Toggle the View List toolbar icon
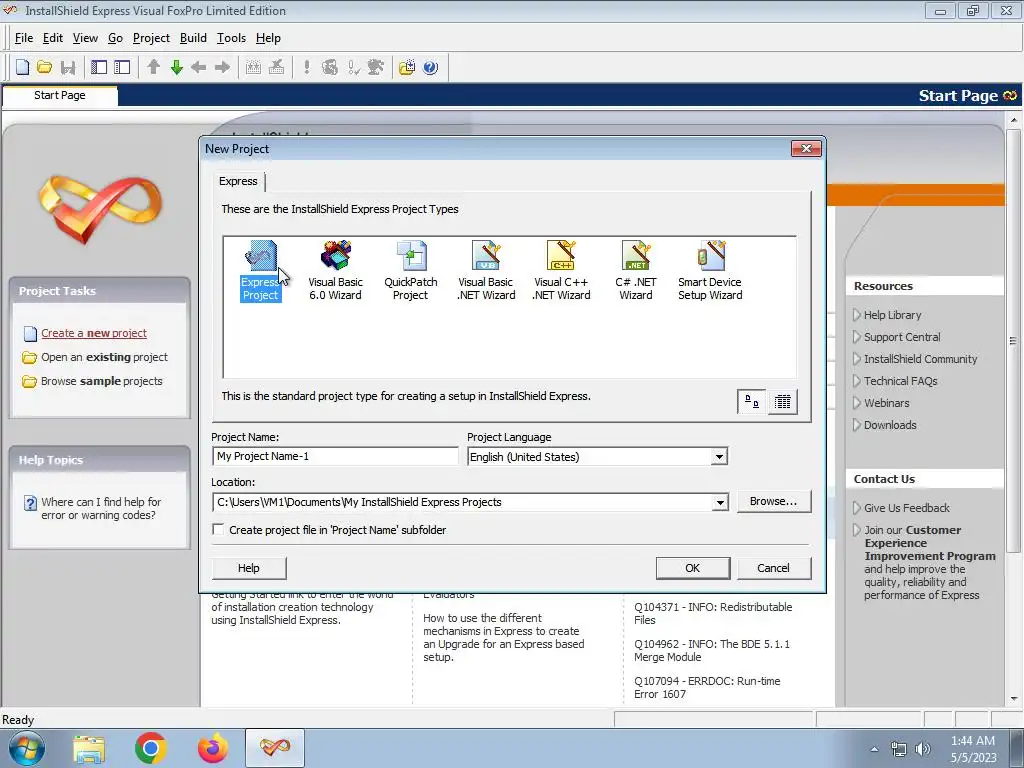 pos(122,67)
